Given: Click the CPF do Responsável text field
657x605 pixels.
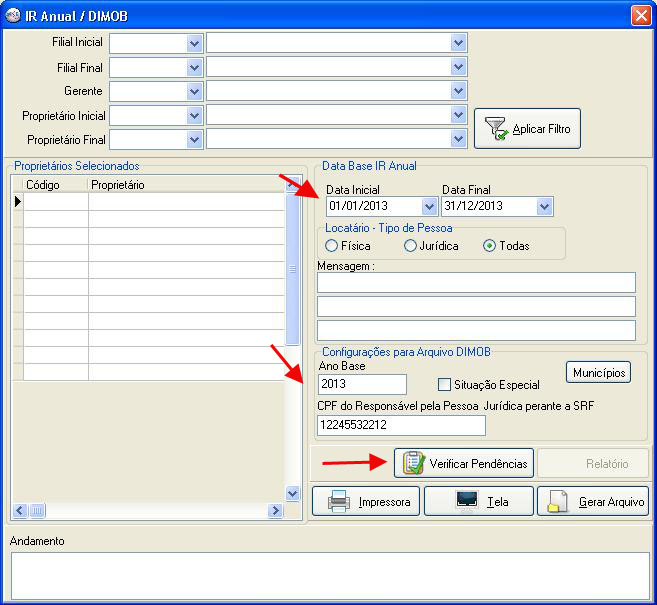Looking at the screenshot, I should coord(401,425).
